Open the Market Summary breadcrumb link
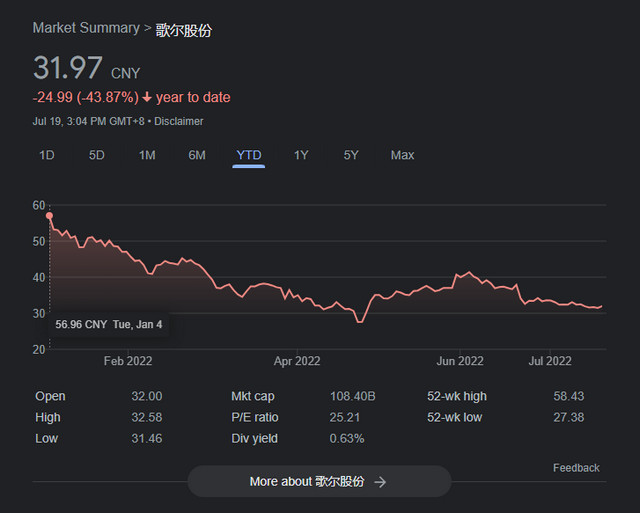Screen dimensions: 640x513 click(86, 28)
